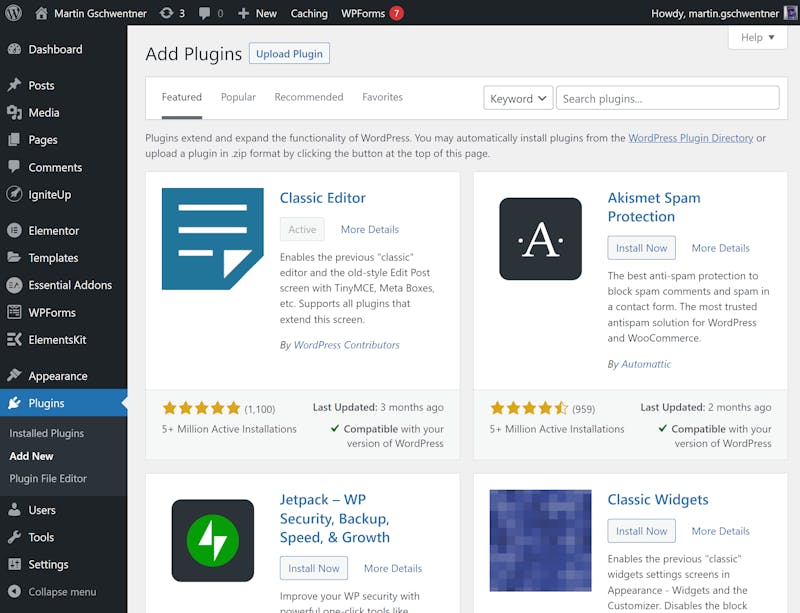Open More Details for Classic Editor
This screenshot has width=800, height=613.
pyautogui.click(x=370, y=230)
